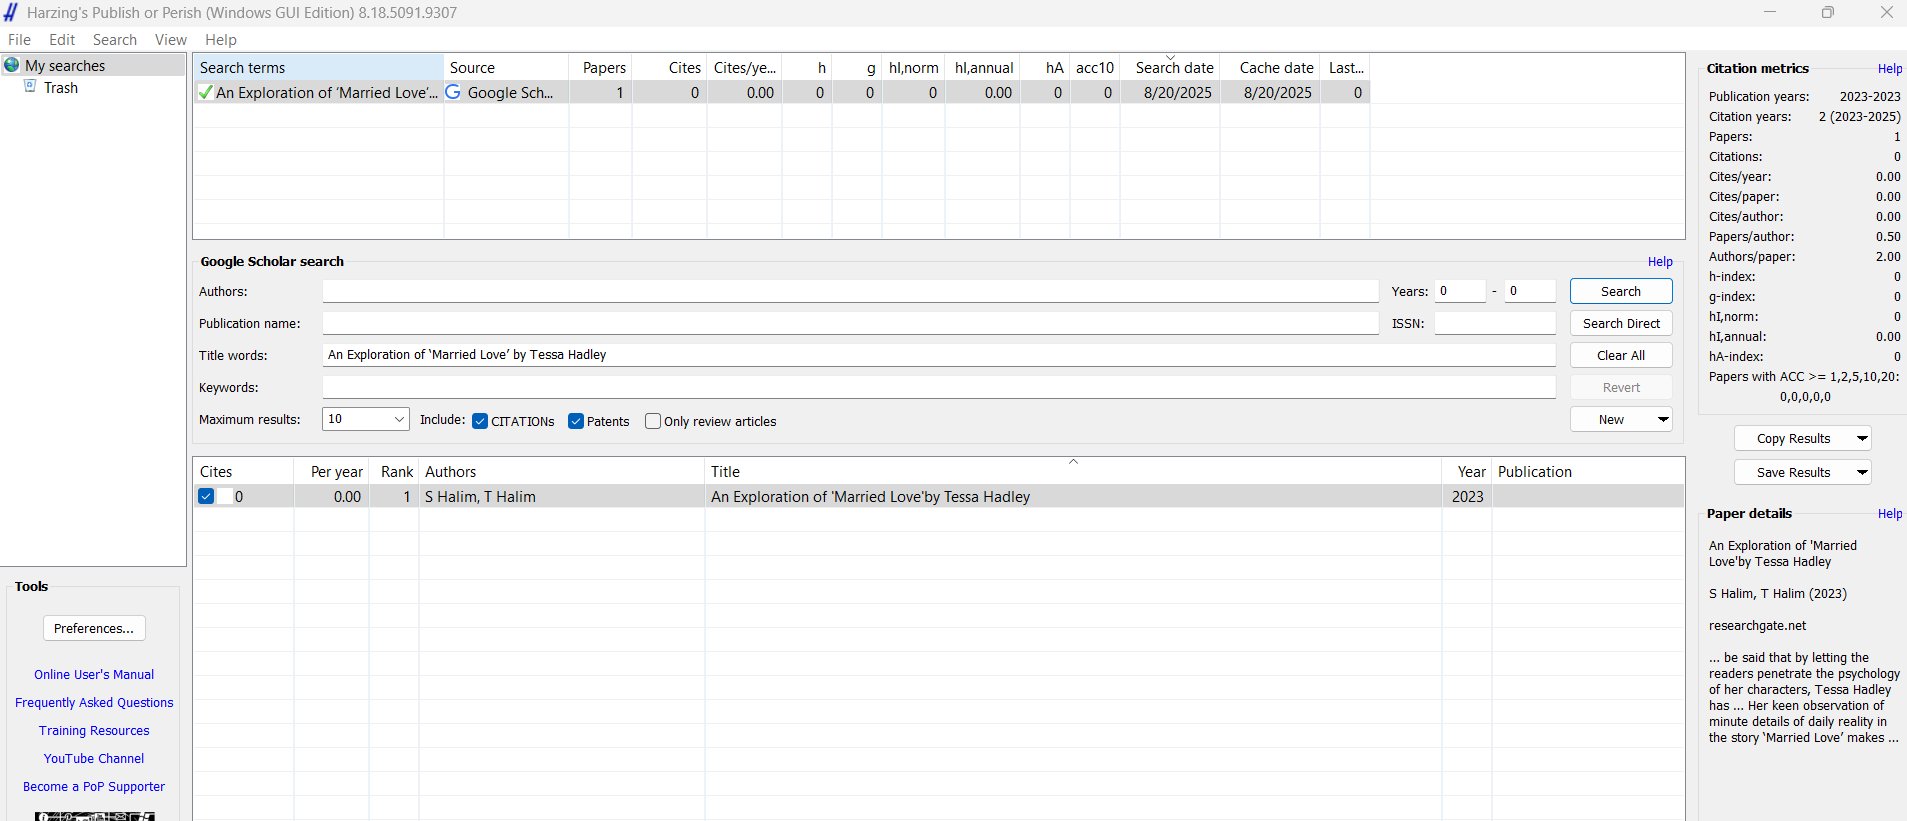Disable the CITATIONs checkbox
The width and height of the screenshot is (1907, 821).
point(480,421)
